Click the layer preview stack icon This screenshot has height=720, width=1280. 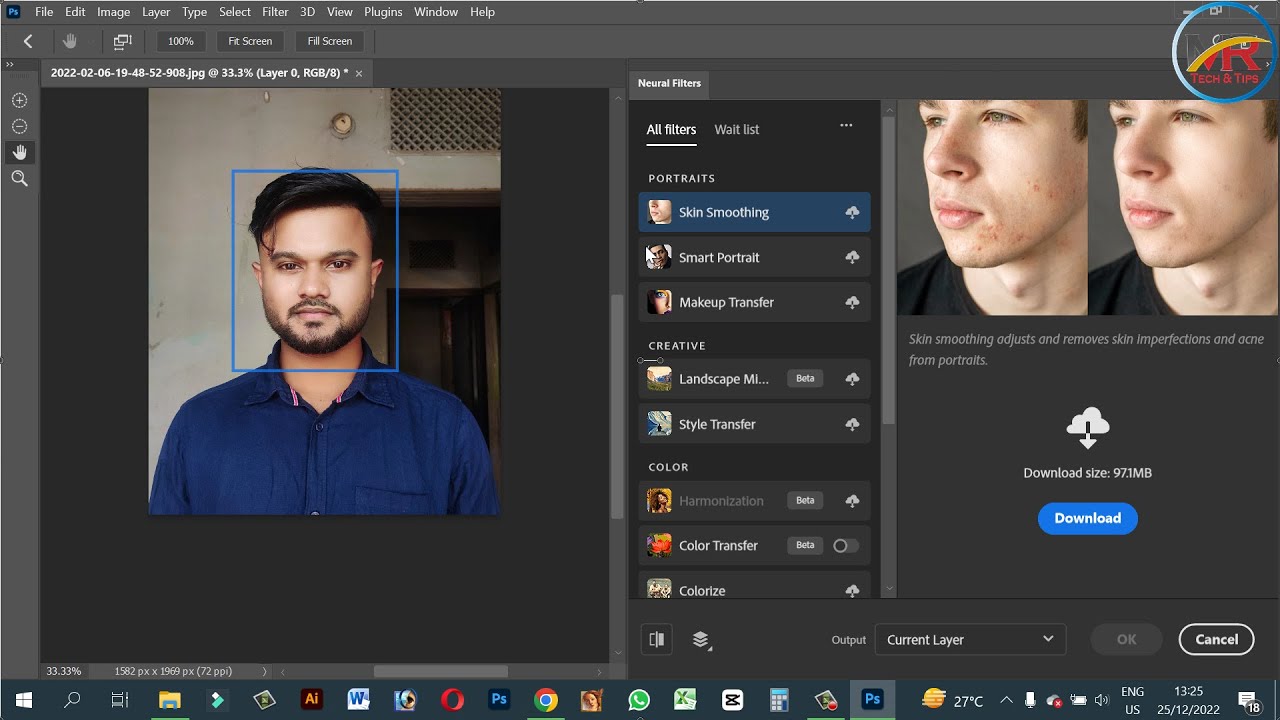[701, 639]
